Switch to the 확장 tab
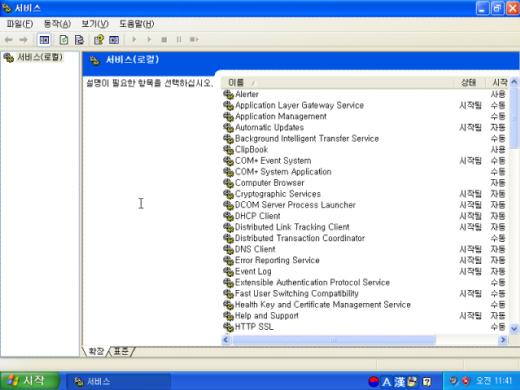 click(x=96, y=351)
